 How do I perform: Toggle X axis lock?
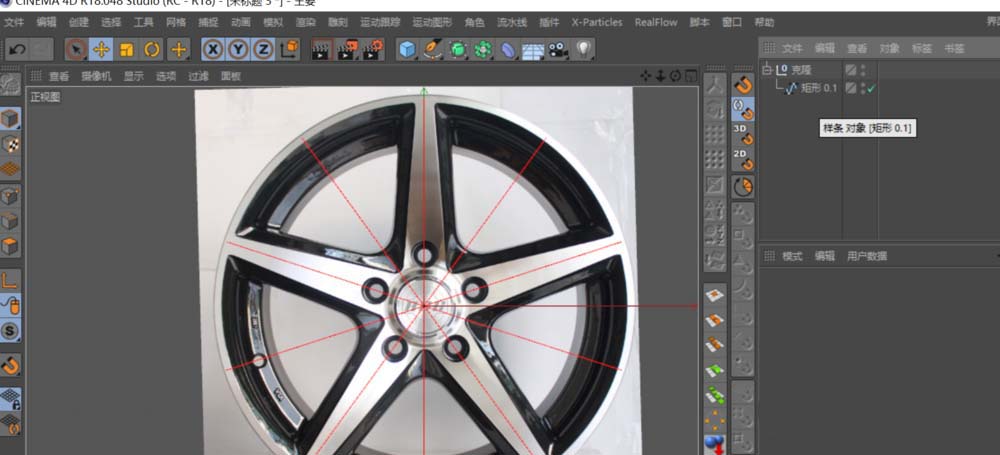(x=213, y=49)
